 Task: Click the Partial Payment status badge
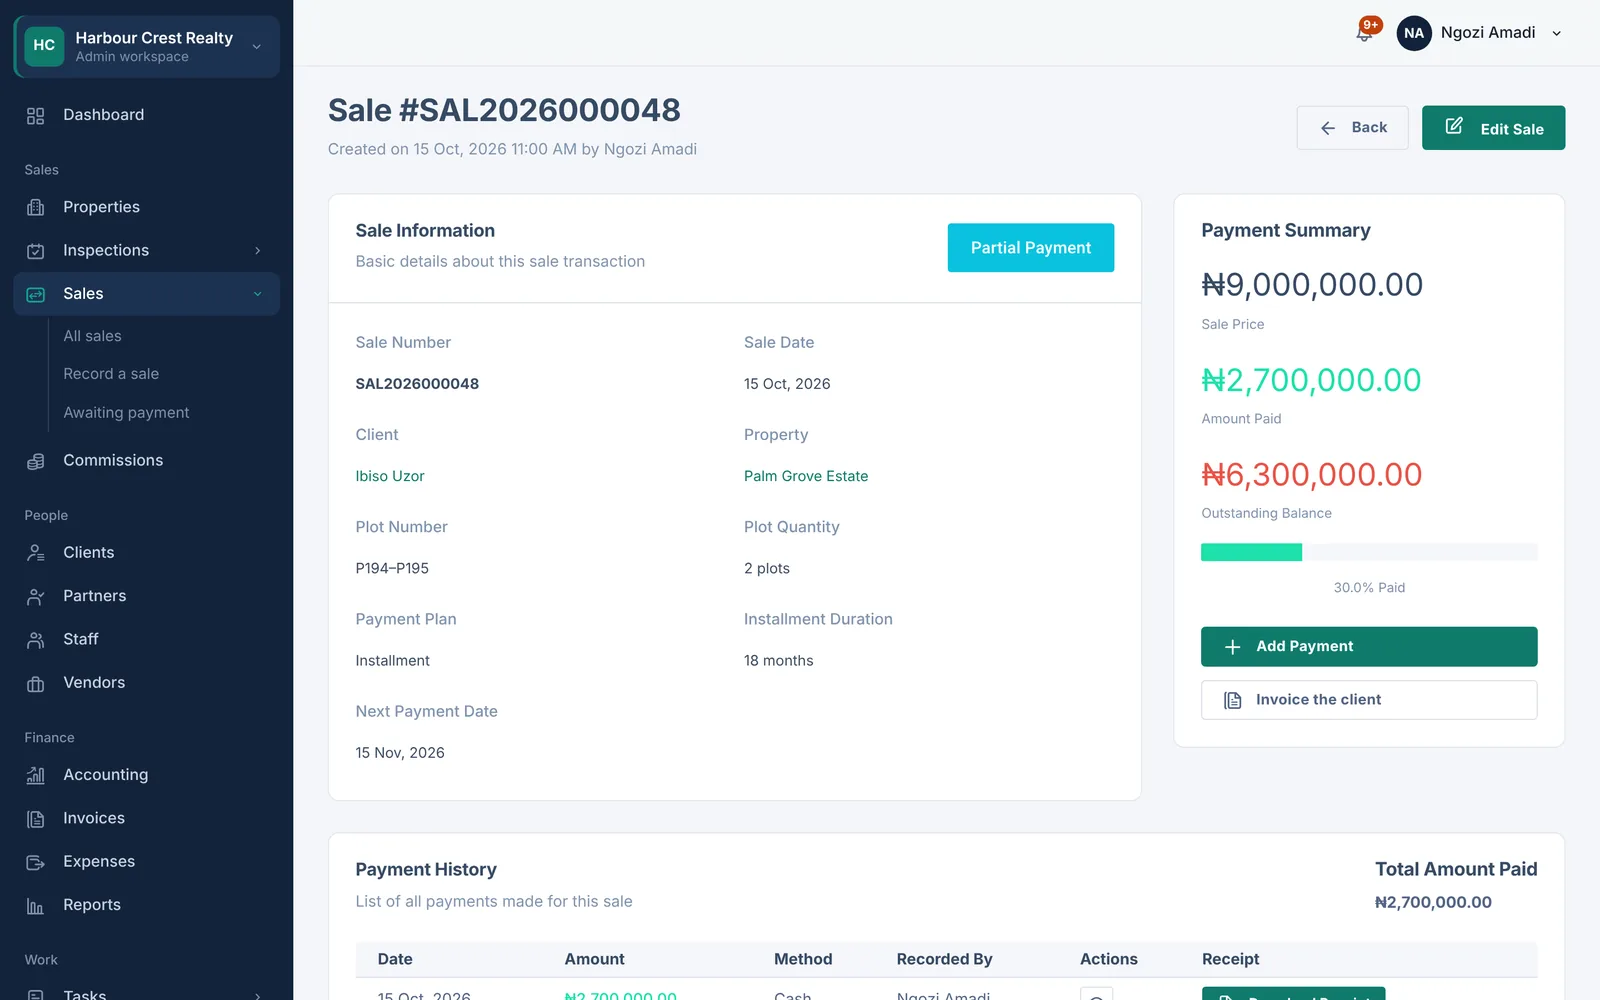coord(1031,248)
